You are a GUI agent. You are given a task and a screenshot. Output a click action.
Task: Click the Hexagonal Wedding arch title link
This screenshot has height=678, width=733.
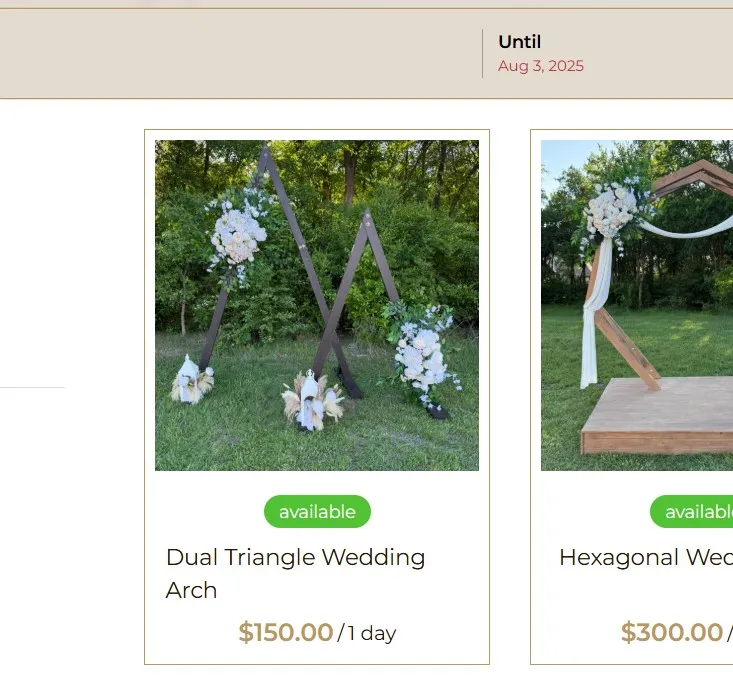pos(646,557)
